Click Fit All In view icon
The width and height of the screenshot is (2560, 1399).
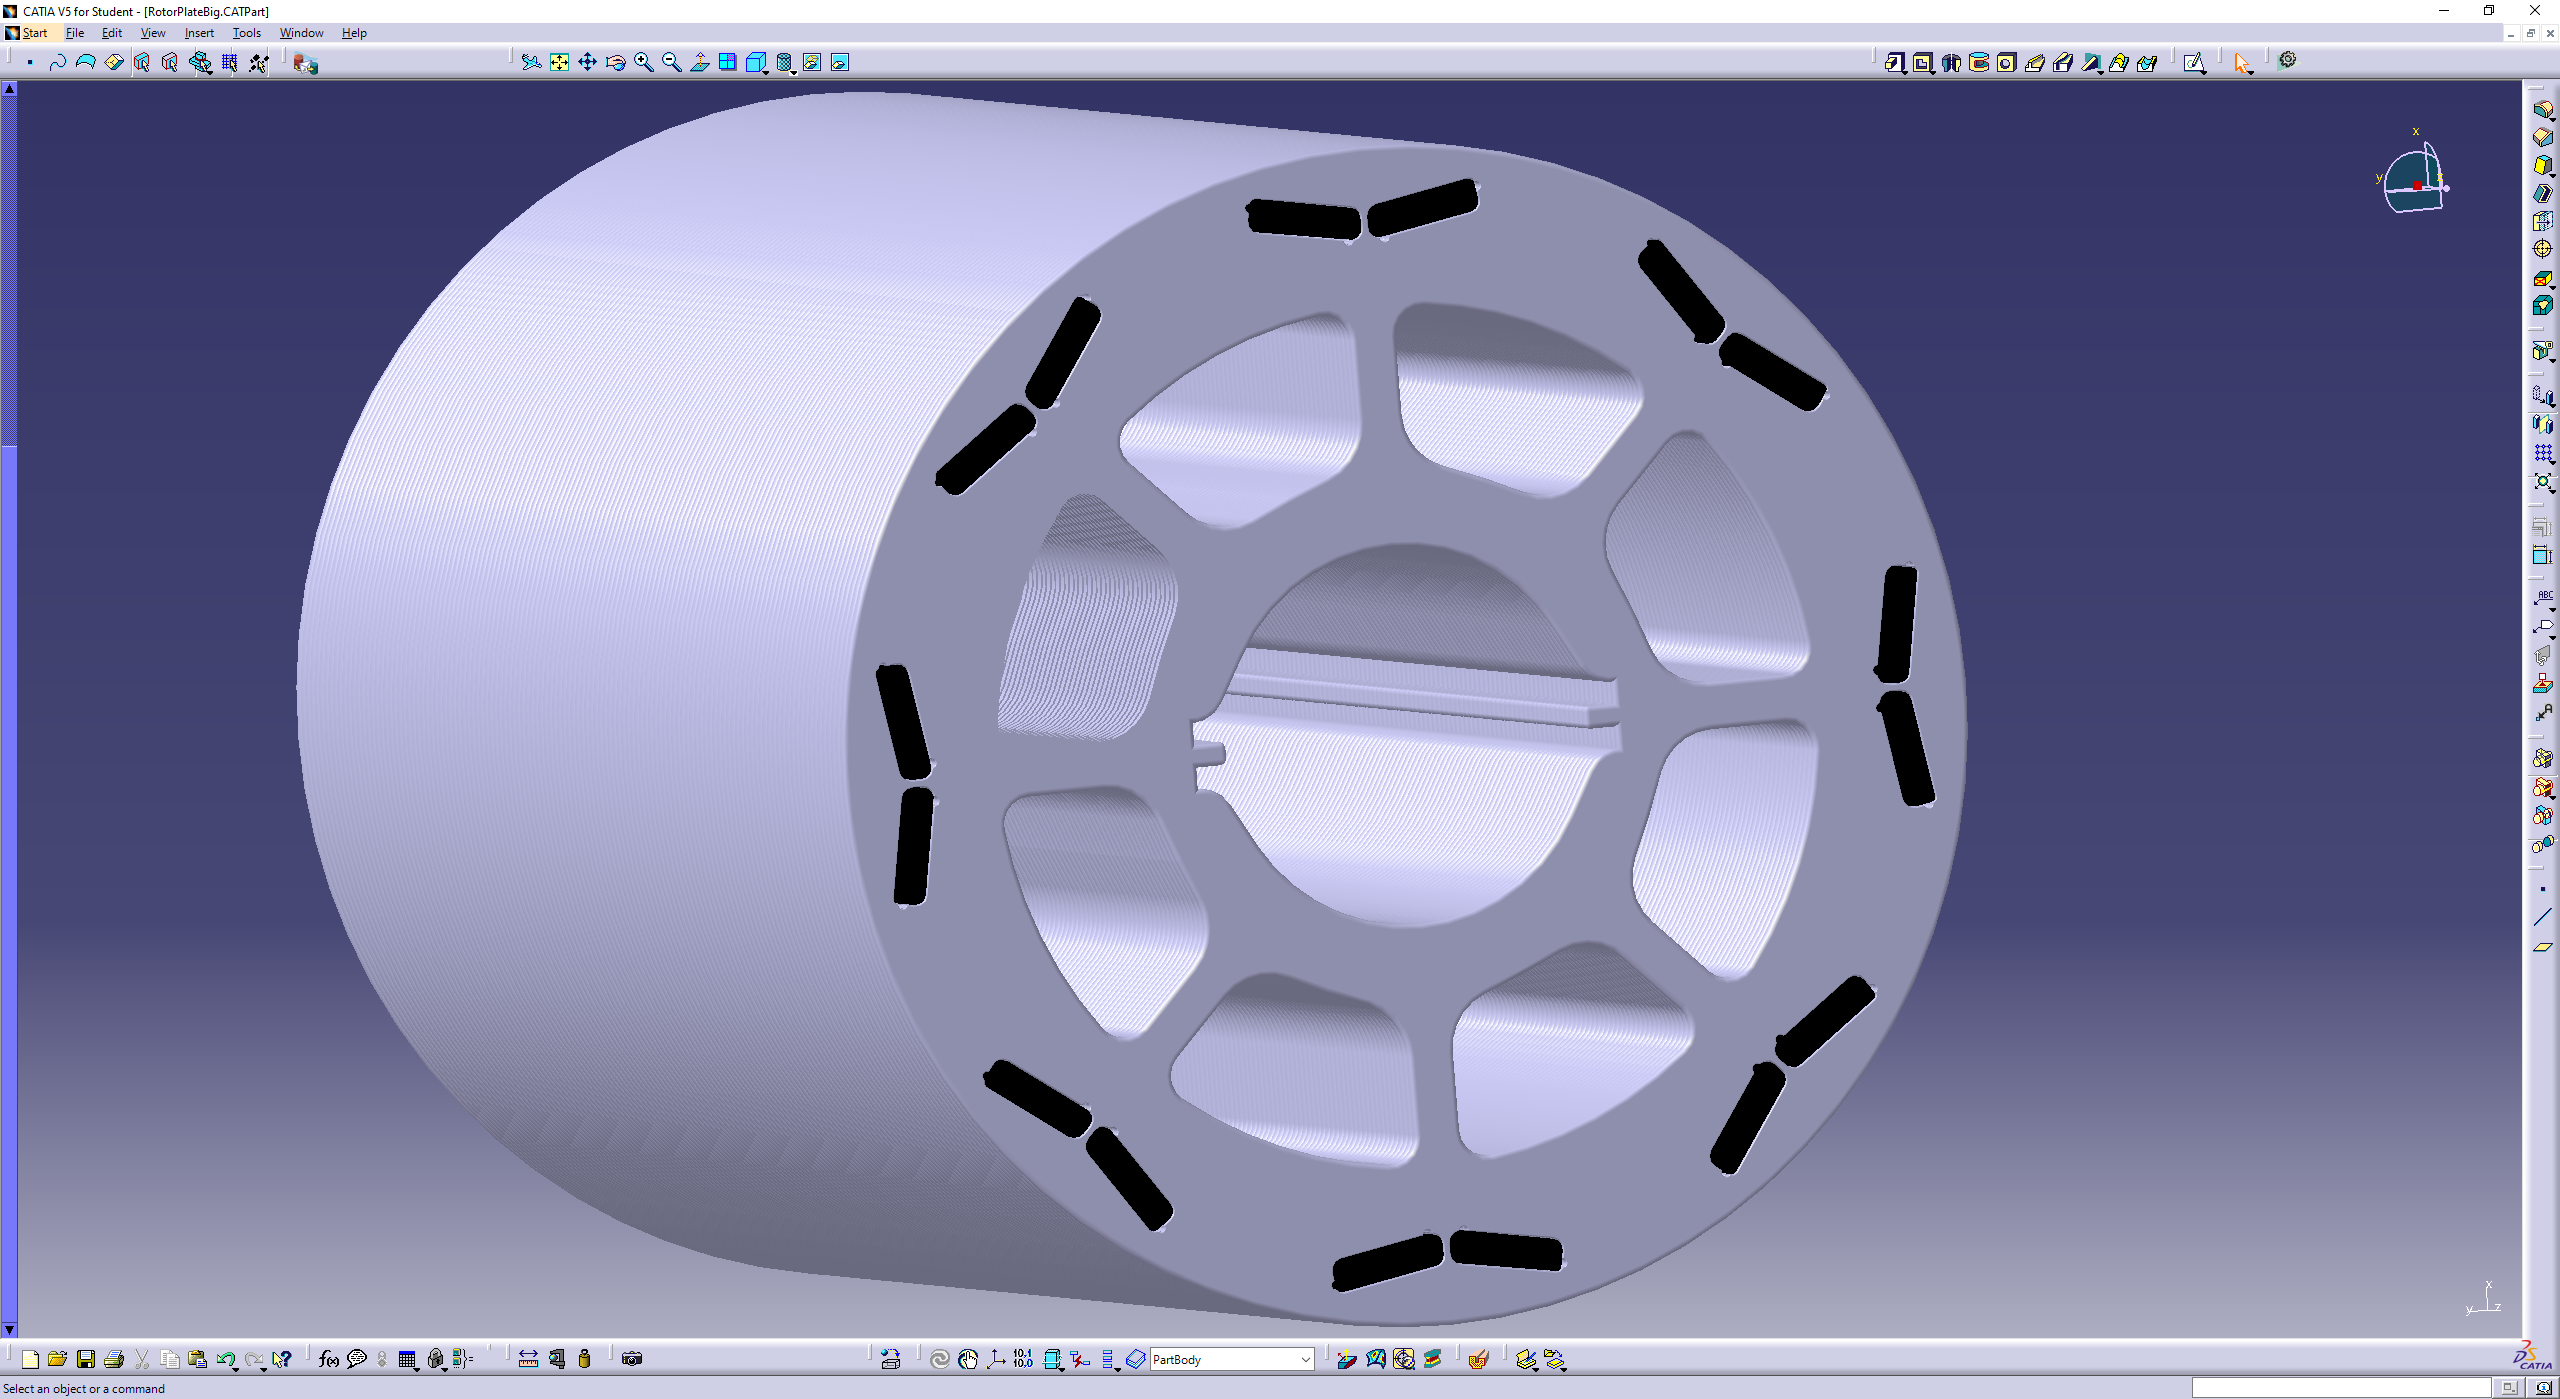pyautogui.click(x=559, y=63)
